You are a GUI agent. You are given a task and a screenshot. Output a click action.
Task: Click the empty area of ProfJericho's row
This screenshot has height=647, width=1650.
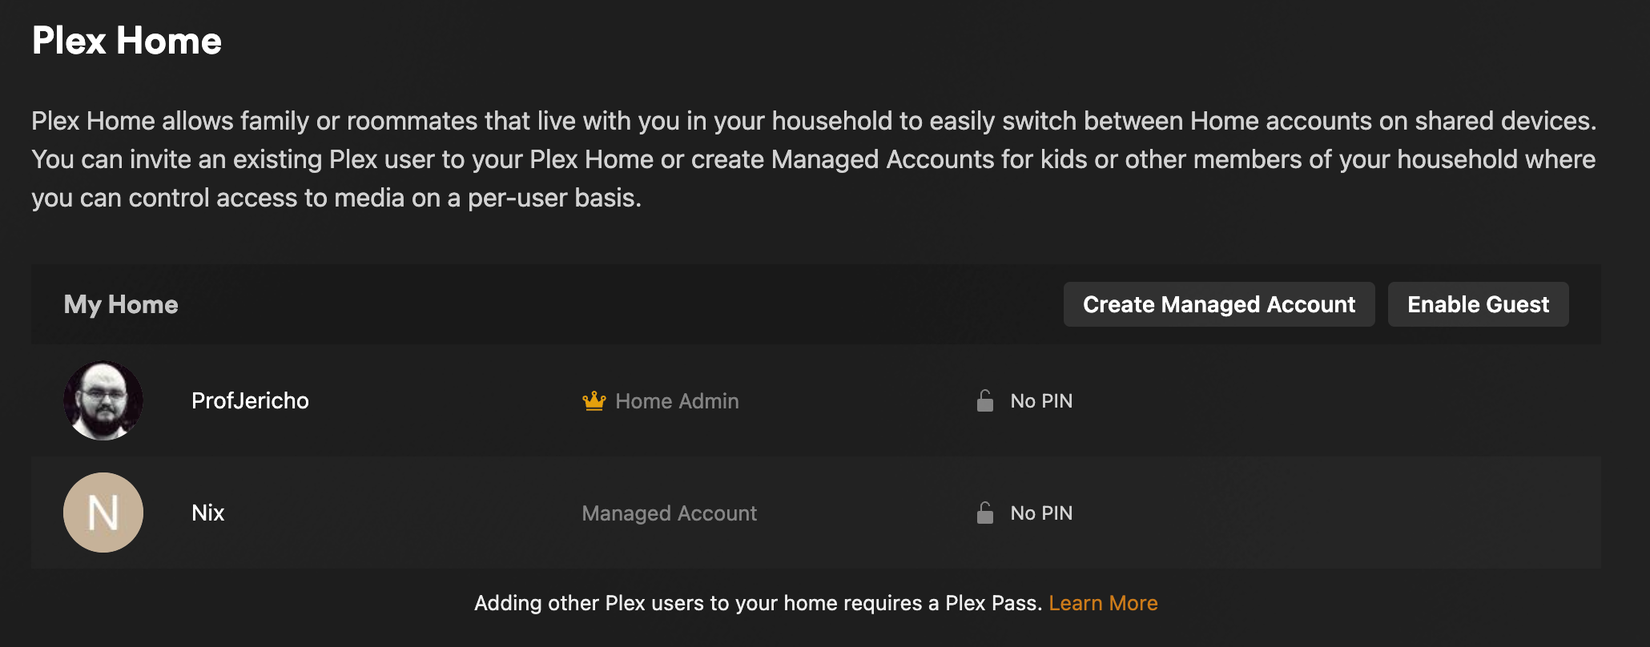[1330, 401]
